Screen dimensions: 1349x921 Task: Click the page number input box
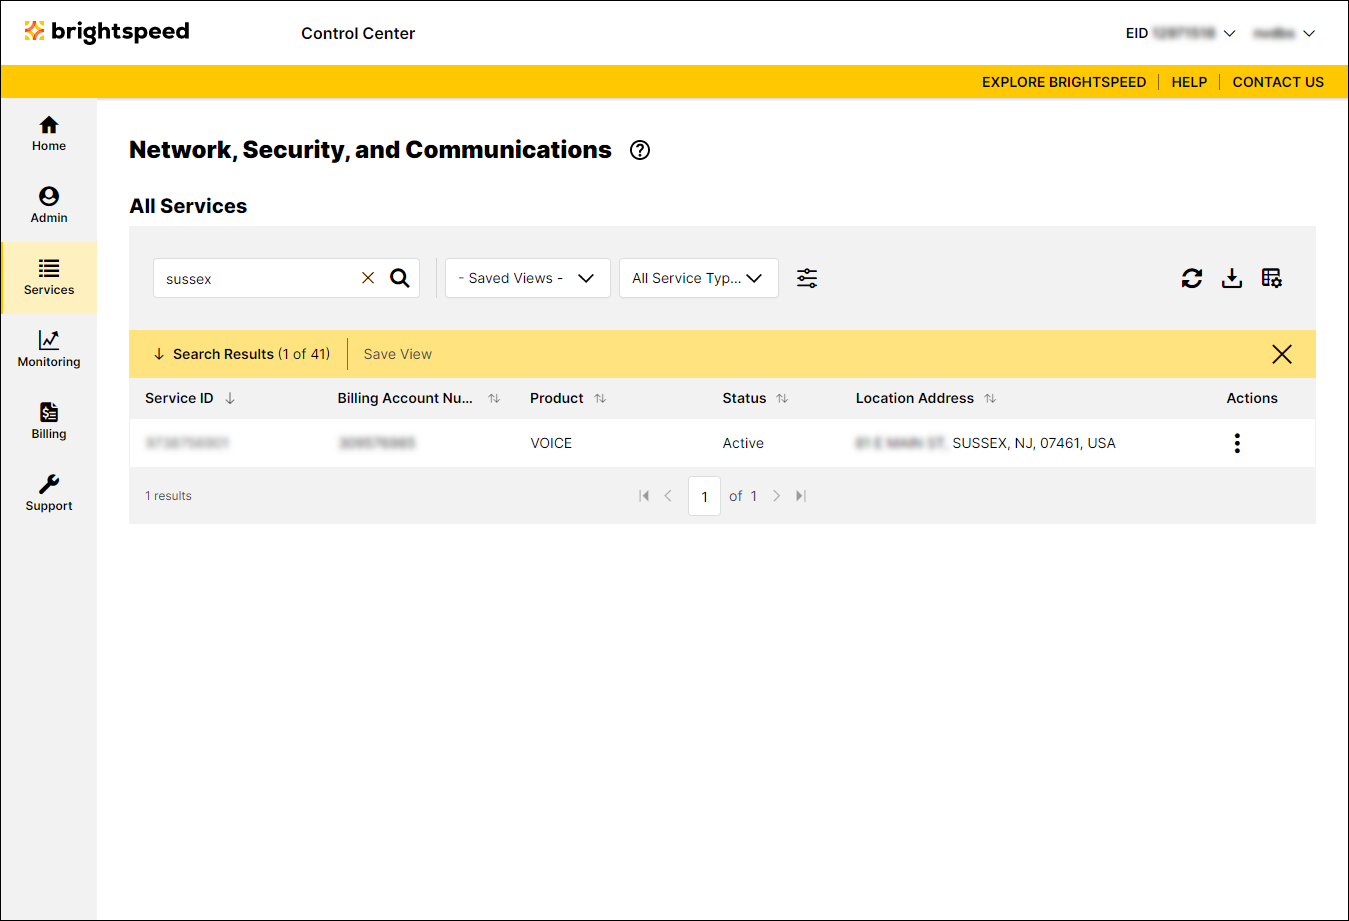coord(705,496)
